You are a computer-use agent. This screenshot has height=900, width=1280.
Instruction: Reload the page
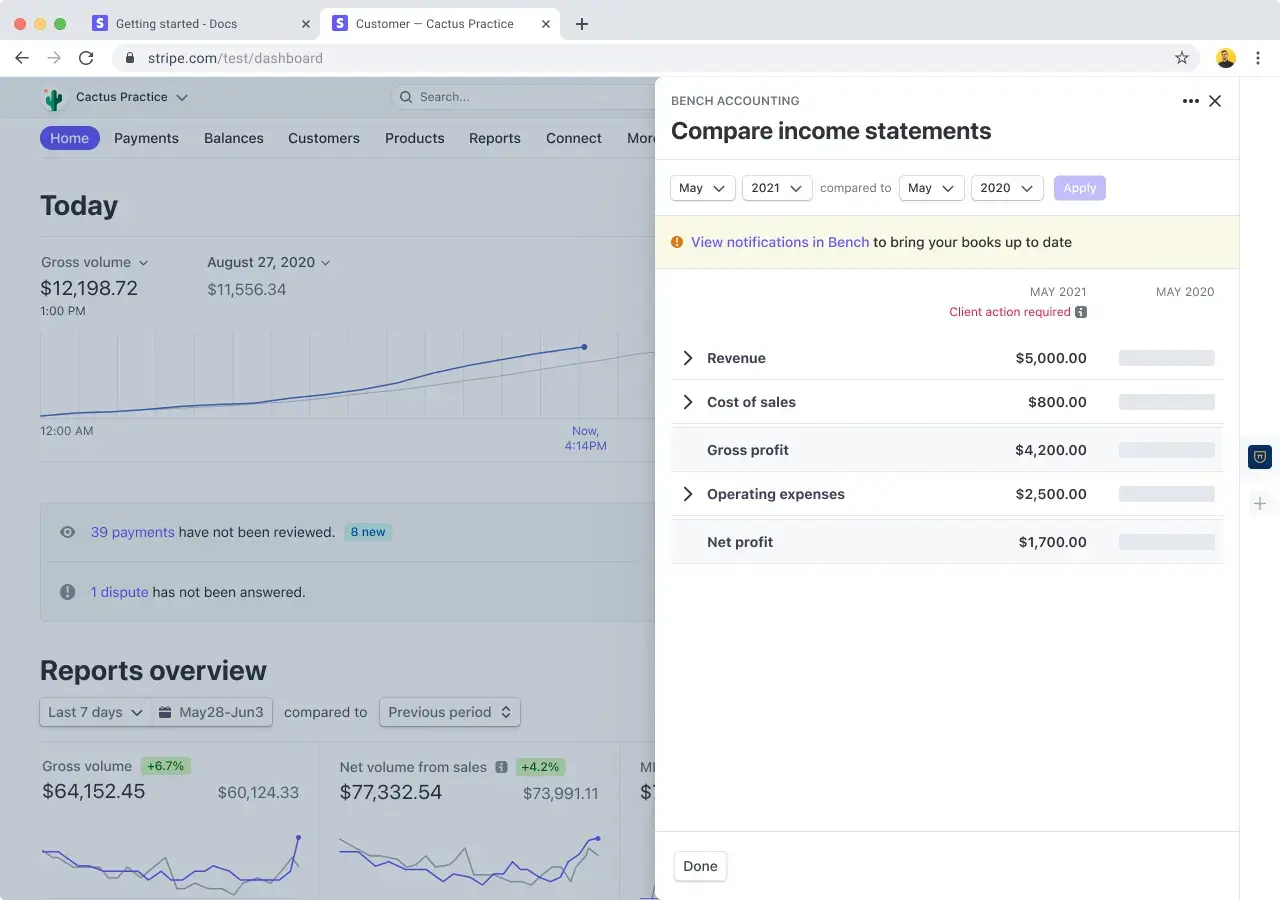[86, 58]
